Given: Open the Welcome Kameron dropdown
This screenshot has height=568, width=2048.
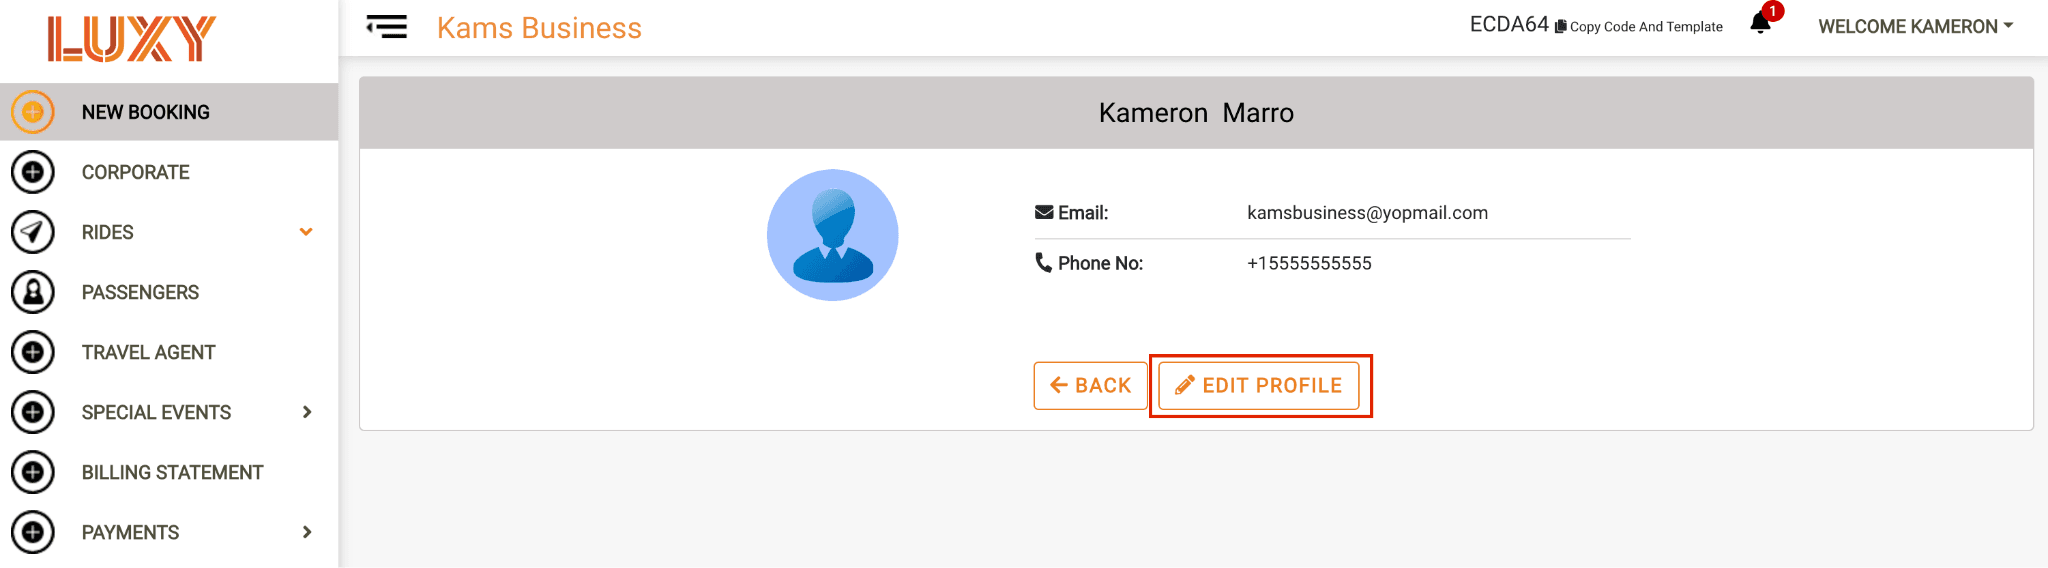Looking at the screenshot, I should (x=1915, y=27).
